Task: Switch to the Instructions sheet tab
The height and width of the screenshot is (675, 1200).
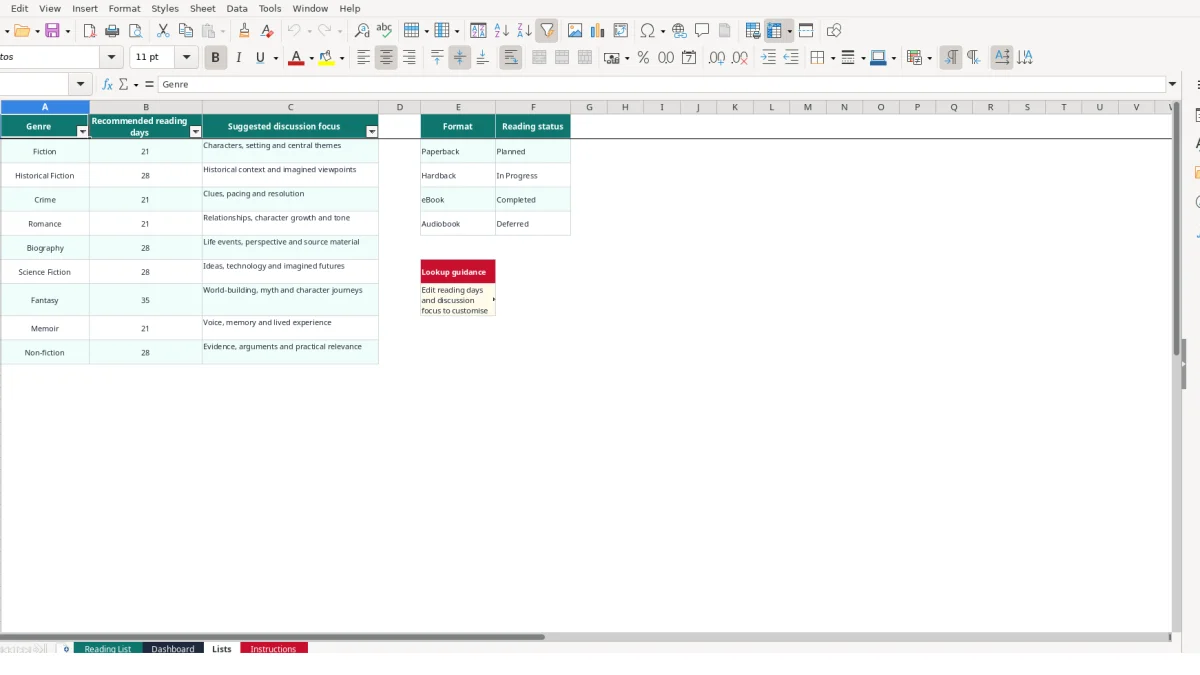Action: tap(273, 649)
